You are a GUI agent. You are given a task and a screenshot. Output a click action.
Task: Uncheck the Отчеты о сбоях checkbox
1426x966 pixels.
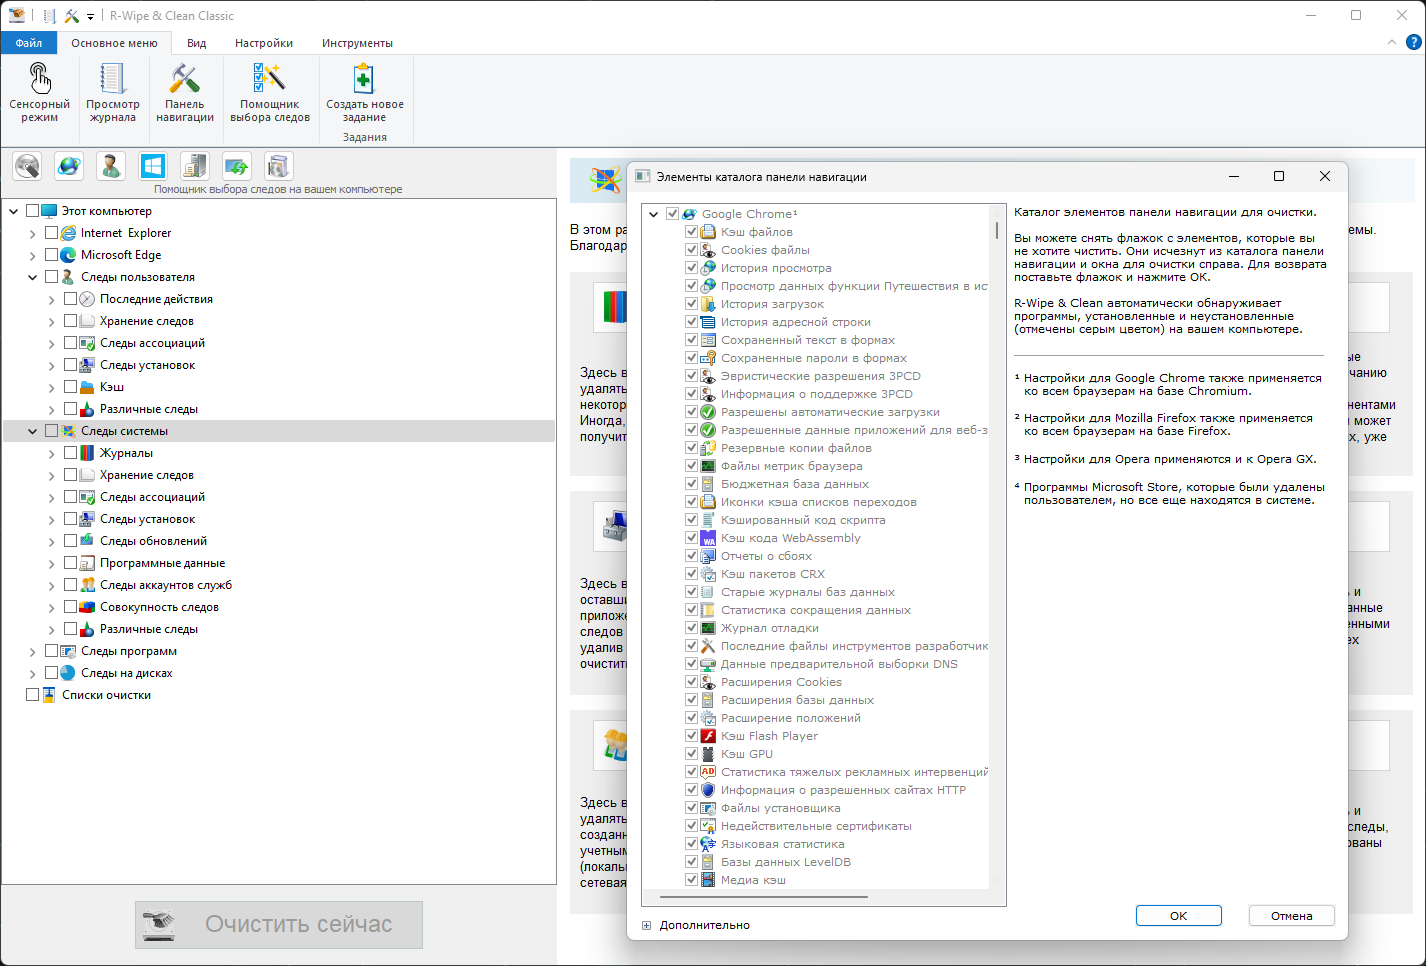(x=691, y=556)
